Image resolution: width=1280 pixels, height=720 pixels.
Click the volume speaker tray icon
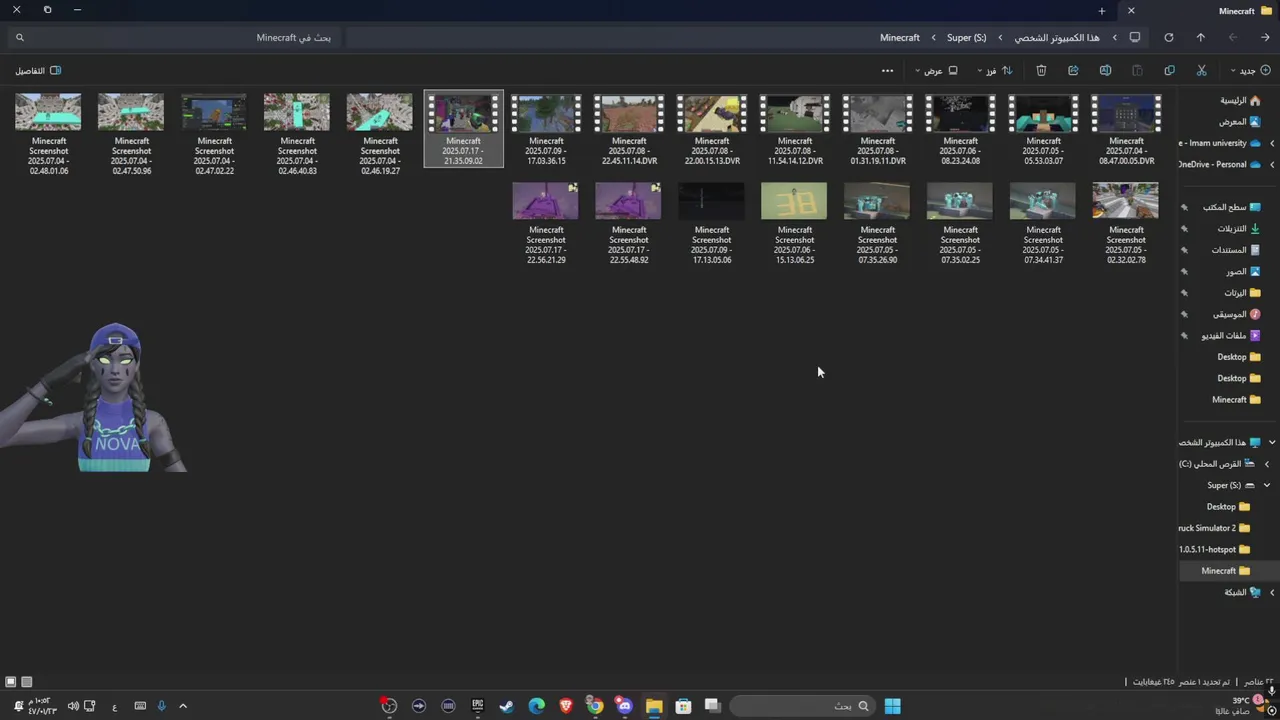(x=73, y=706)
